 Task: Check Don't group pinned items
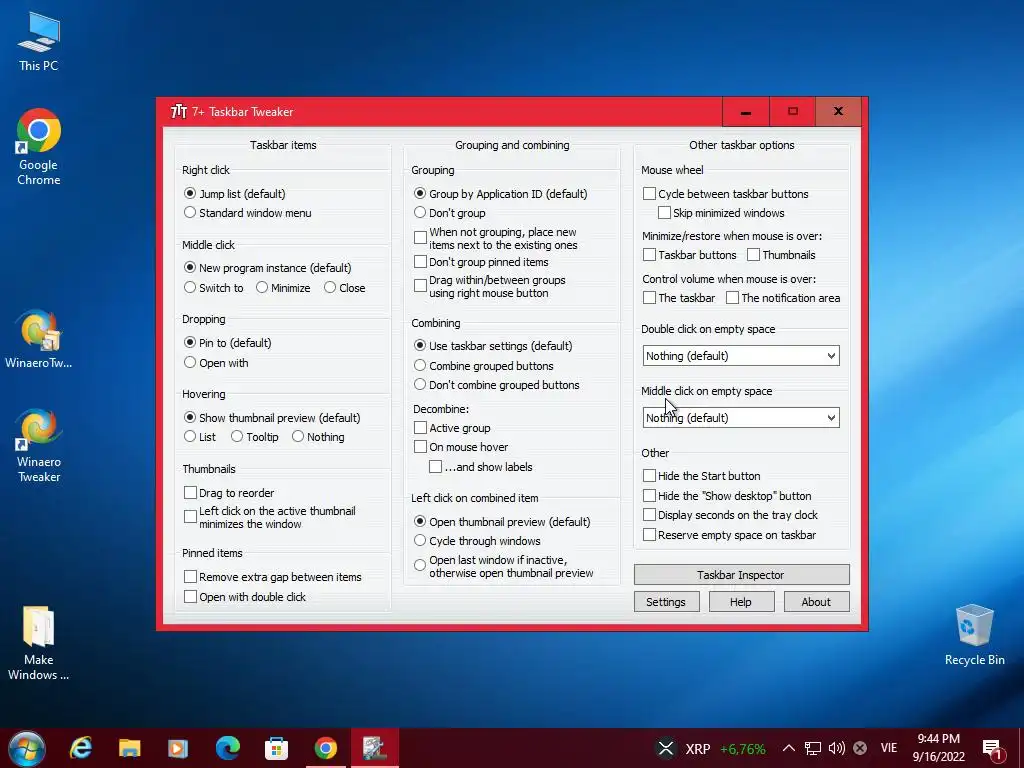pos(481,263)
